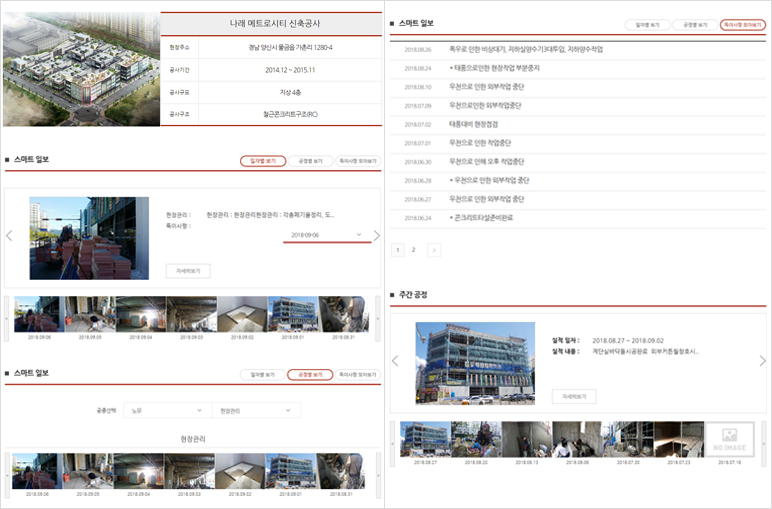Select weekly thumbnail dated 2018.08.13
This screenshot has width=772, height=509.
coord(527,440)
